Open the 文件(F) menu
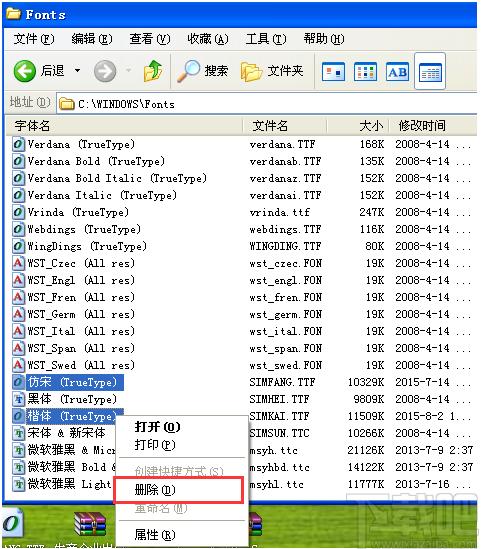481x549 pixels. coord(34,39)
